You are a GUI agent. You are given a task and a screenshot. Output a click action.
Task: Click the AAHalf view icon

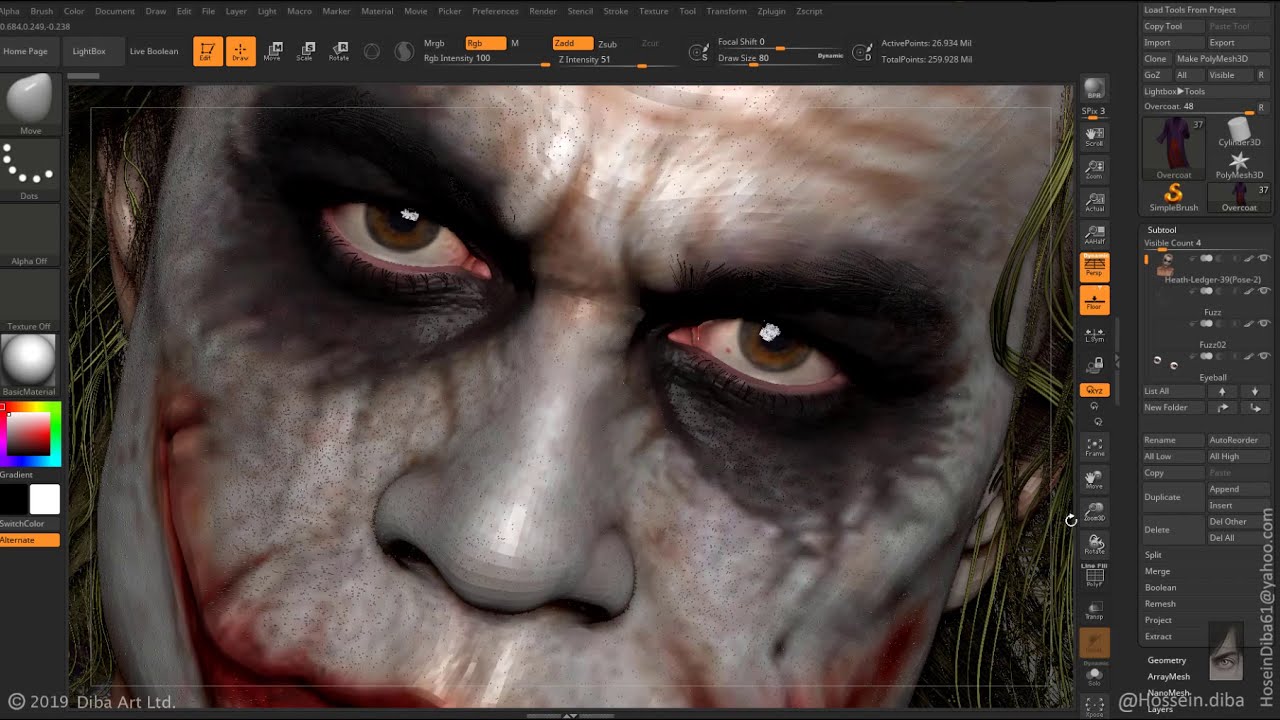click(x=1094, y=235)
